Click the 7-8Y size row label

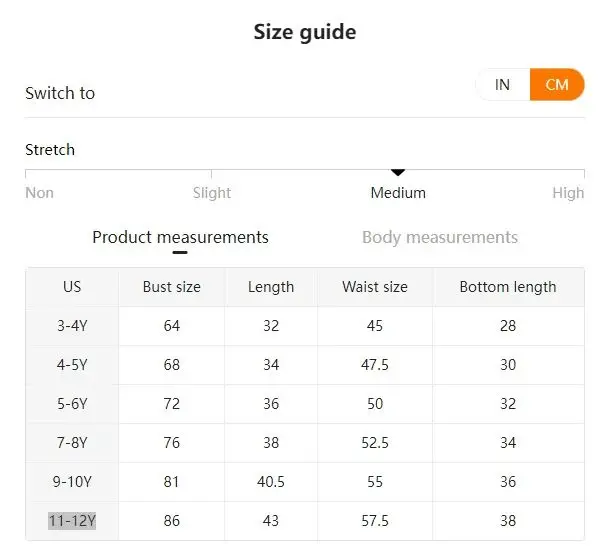coord(72,443)
